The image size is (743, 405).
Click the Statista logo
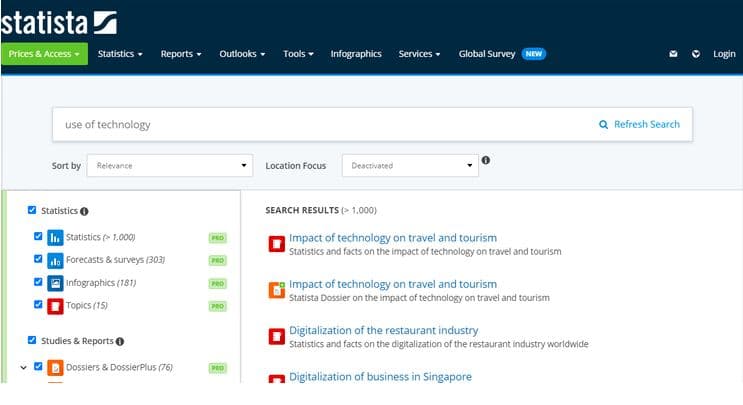click(59, 21)
